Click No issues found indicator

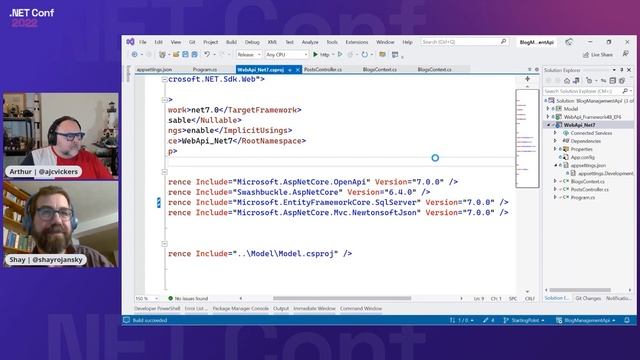(188, 298)
